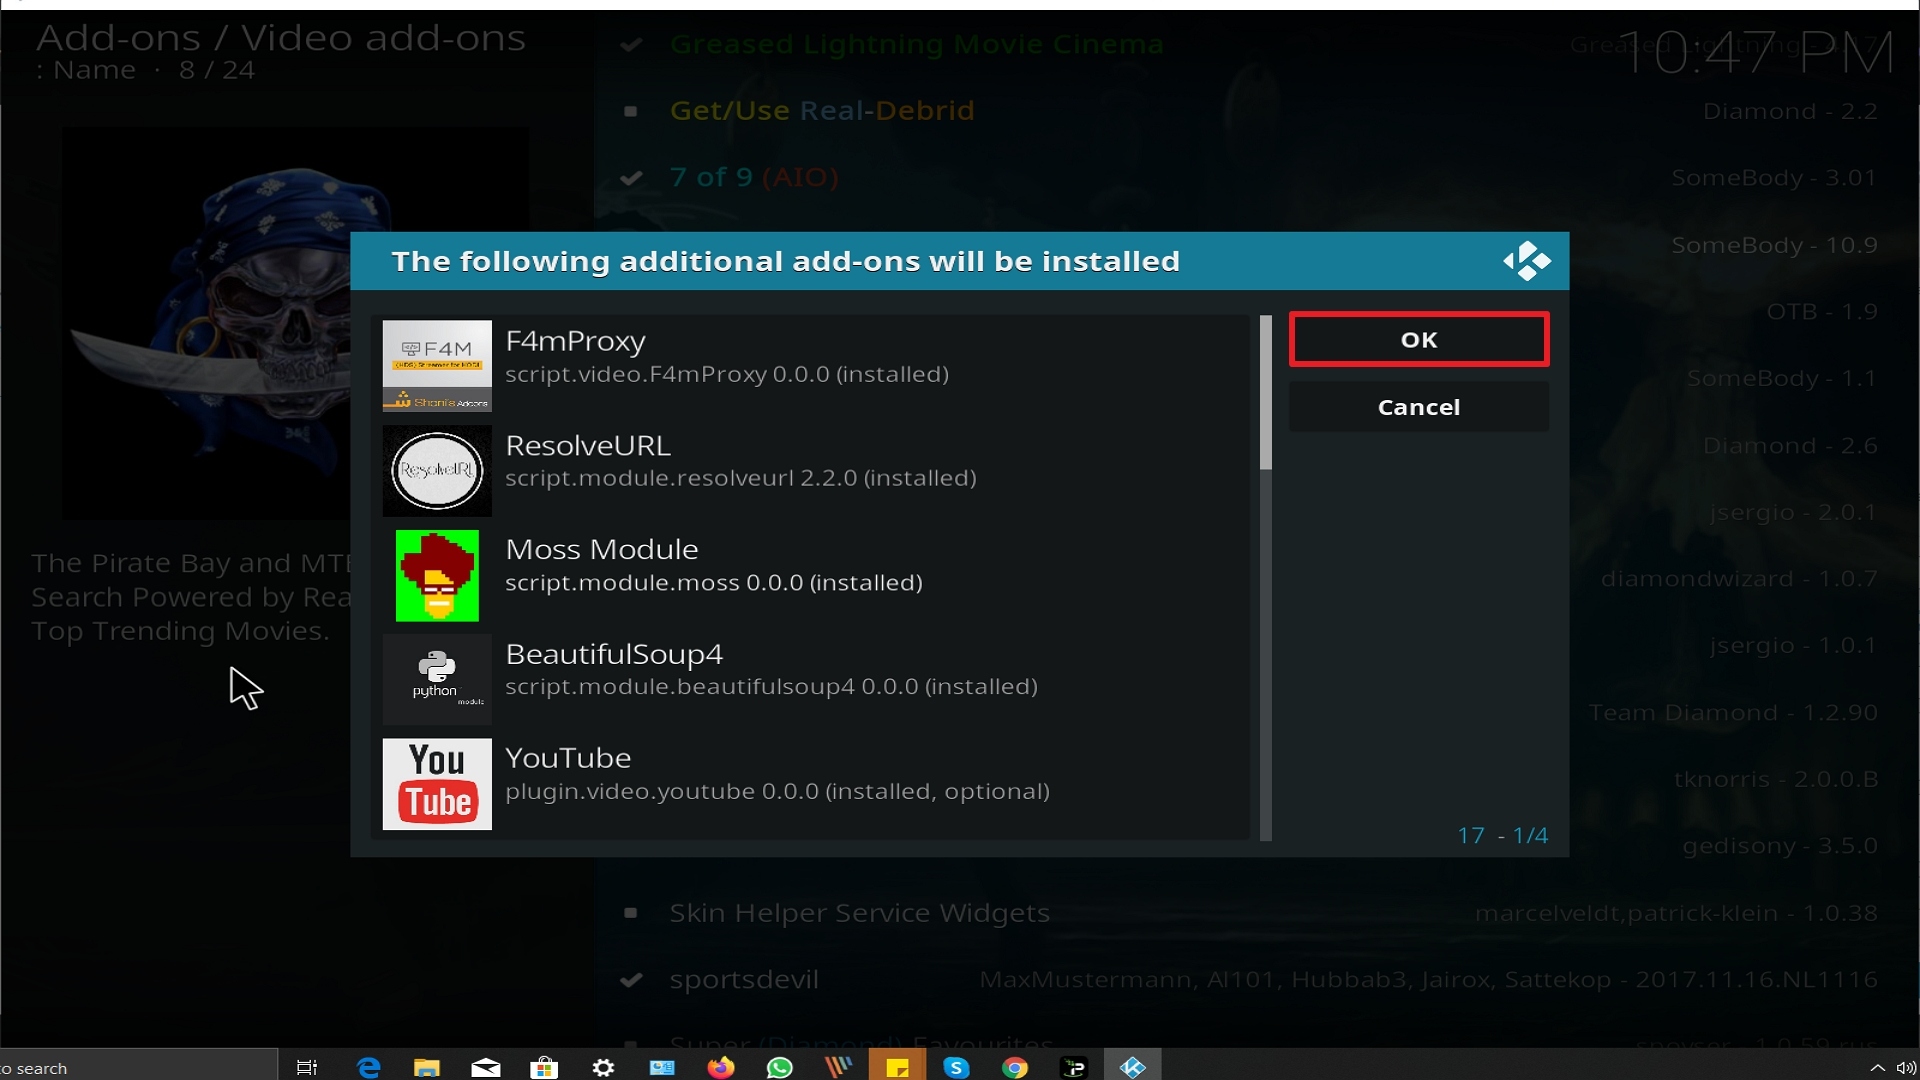Screen dimensions: 1920x1080
Task: Click check mark beside sportsdevil
Action: point(631,980)
